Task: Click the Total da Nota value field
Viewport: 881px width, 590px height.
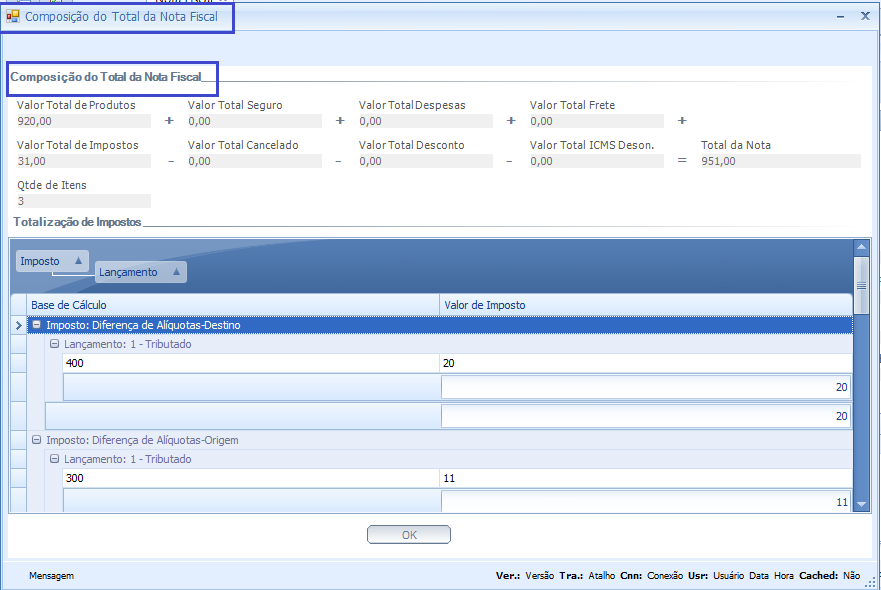Action: (x=779, y=161)
